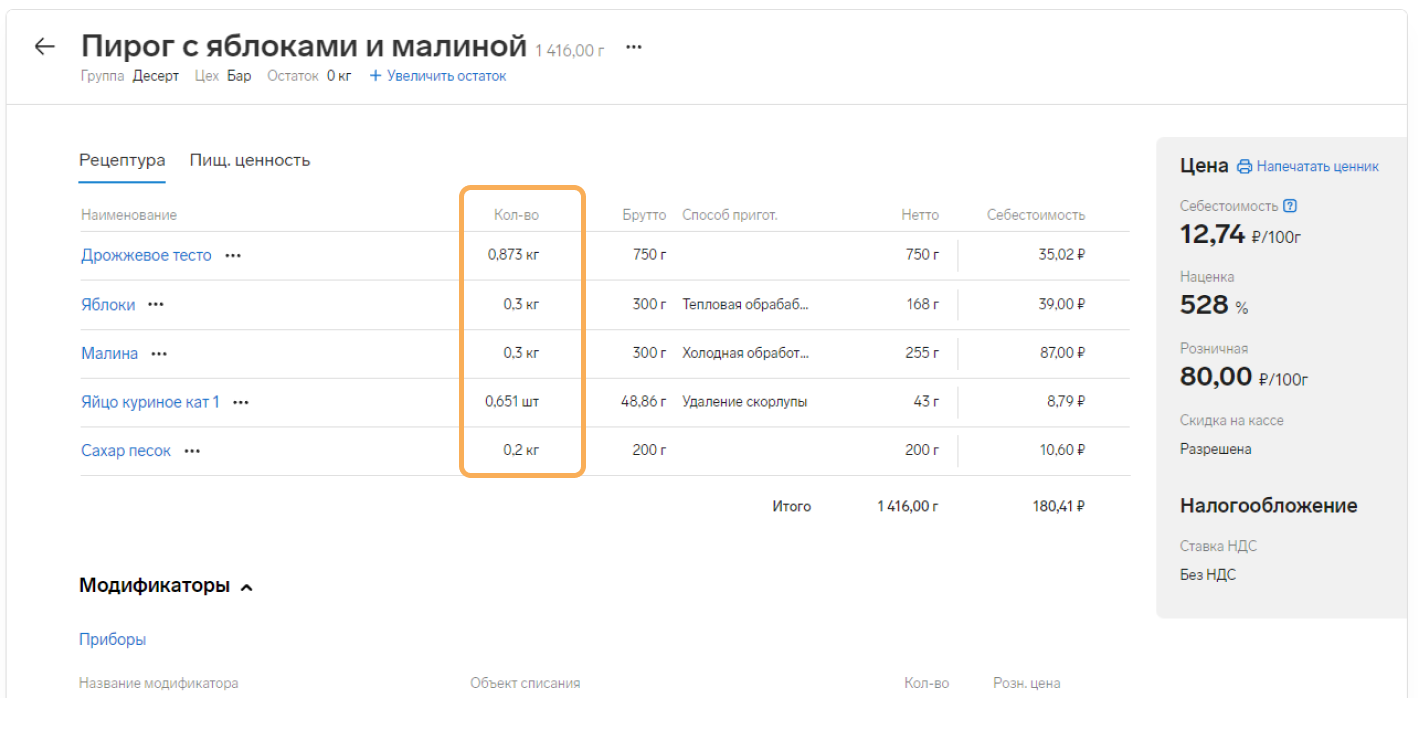Open the Малина ingredient link
The image size is (1418, 742).
pyautogui.click(x=110, y=354)
